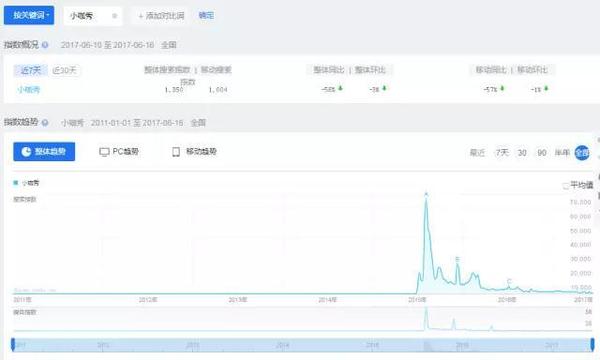Choose the 90 day range option
Viewport: 600px width, 360px height.
pos(541,153)
